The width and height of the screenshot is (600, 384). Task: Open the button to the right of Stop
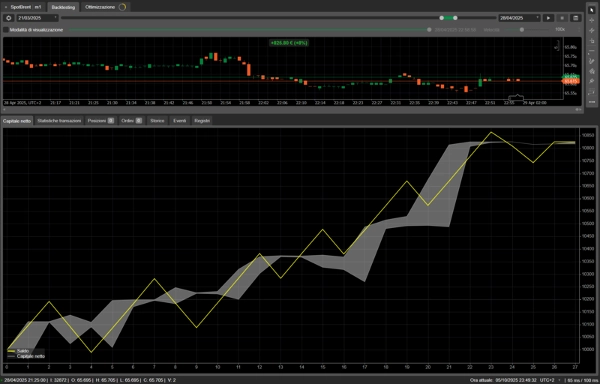click(x=575, y=18)
